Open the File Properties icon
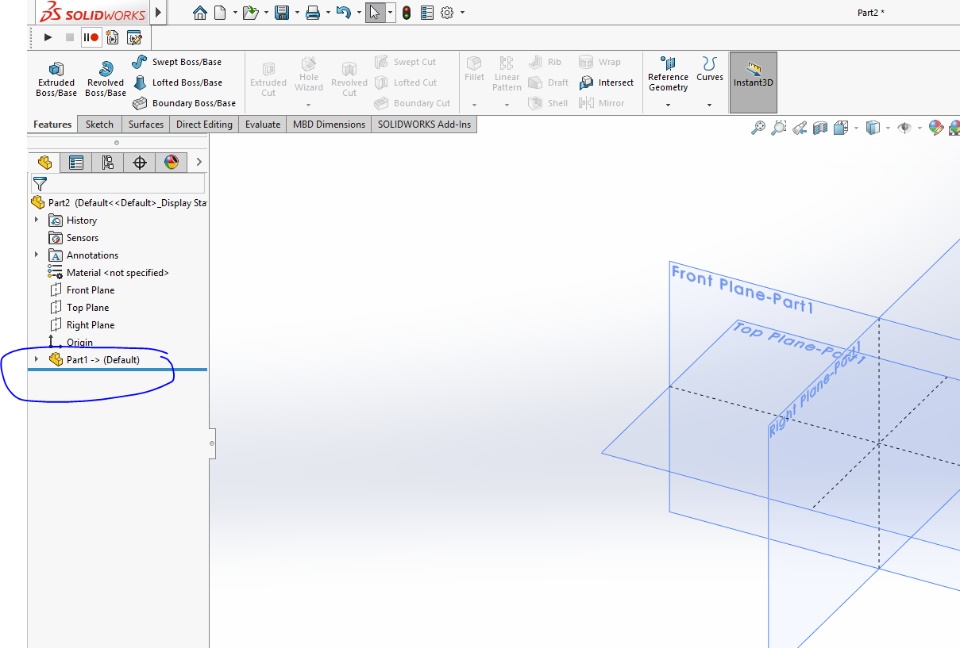Screen dimensions: 960x648 pos(427,12)
